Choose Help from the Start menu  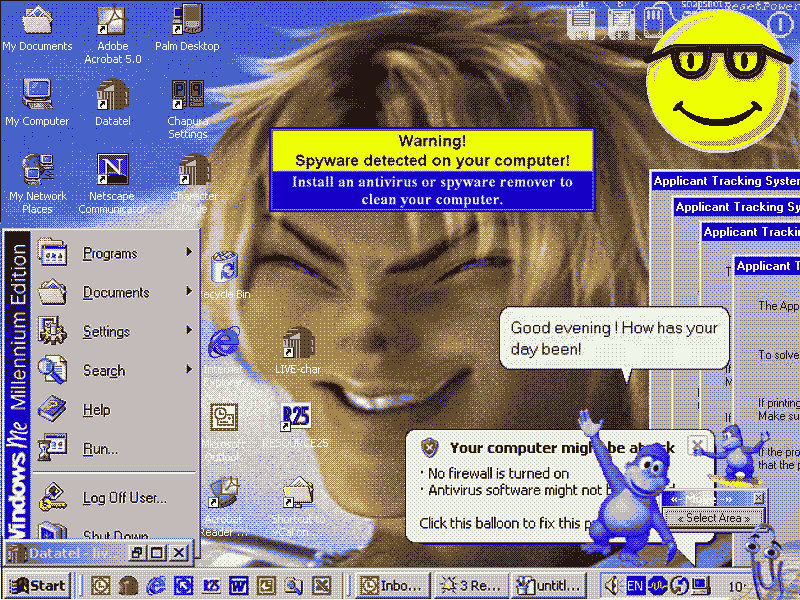click(115, 409)
